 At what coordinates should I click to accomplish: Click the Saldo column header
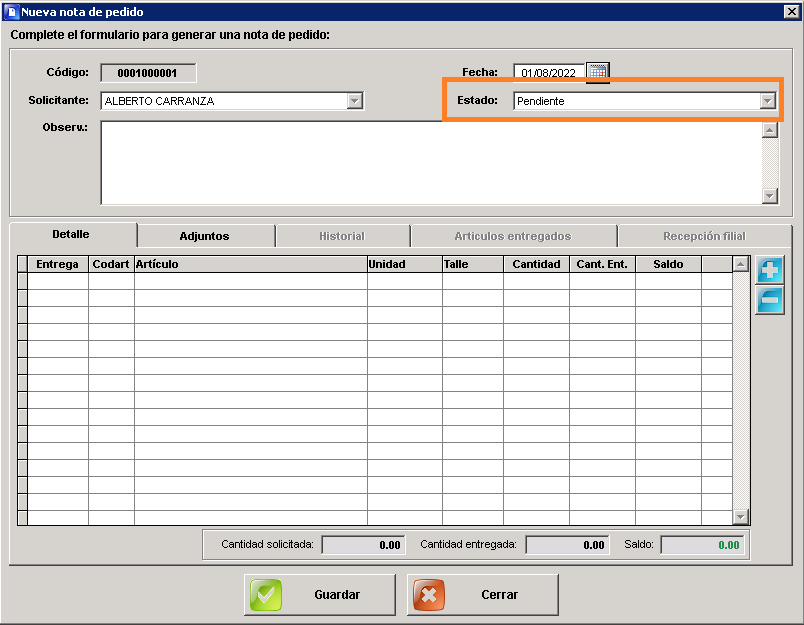tap(668, 264)
